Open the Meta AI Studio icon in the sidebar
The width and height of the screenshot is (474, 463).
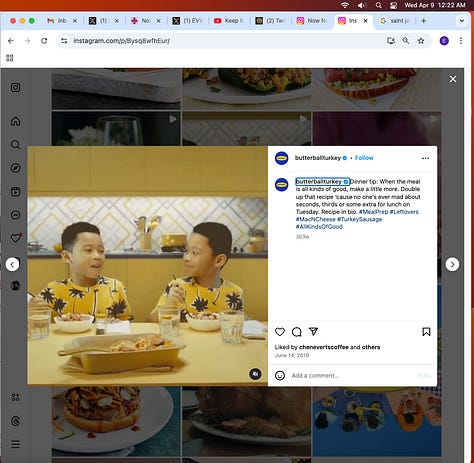coord(15,397)
